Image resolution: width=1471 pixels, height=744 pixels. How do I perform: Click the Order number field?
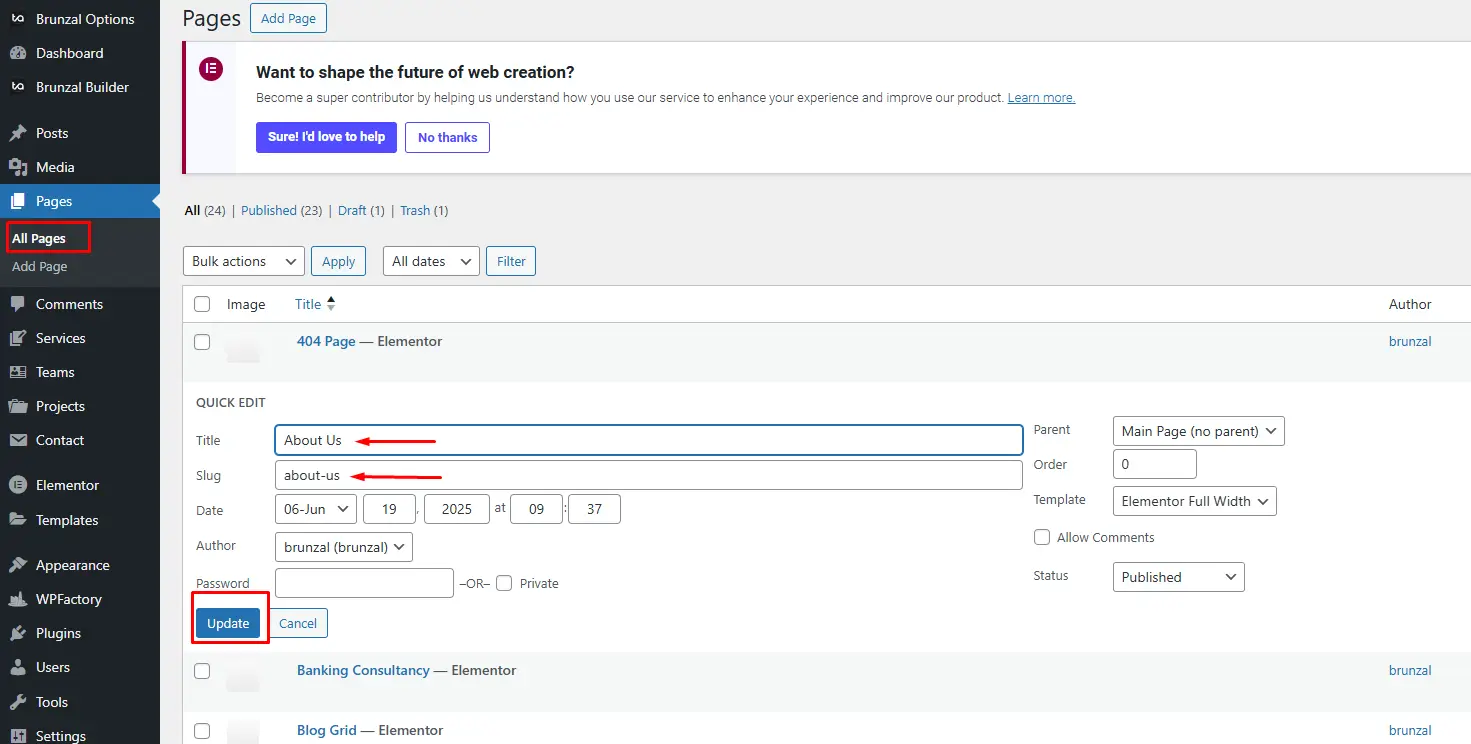pyautogui.click(x=1155, y=464)
